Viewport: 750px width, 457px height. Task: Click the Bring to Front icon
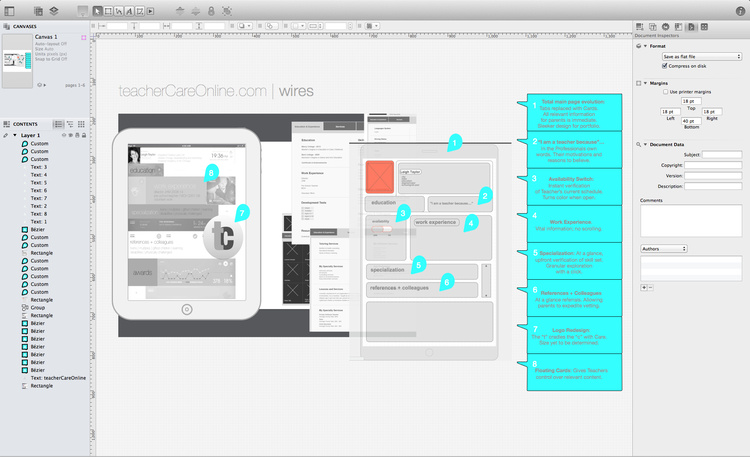[x=180, y=11]
